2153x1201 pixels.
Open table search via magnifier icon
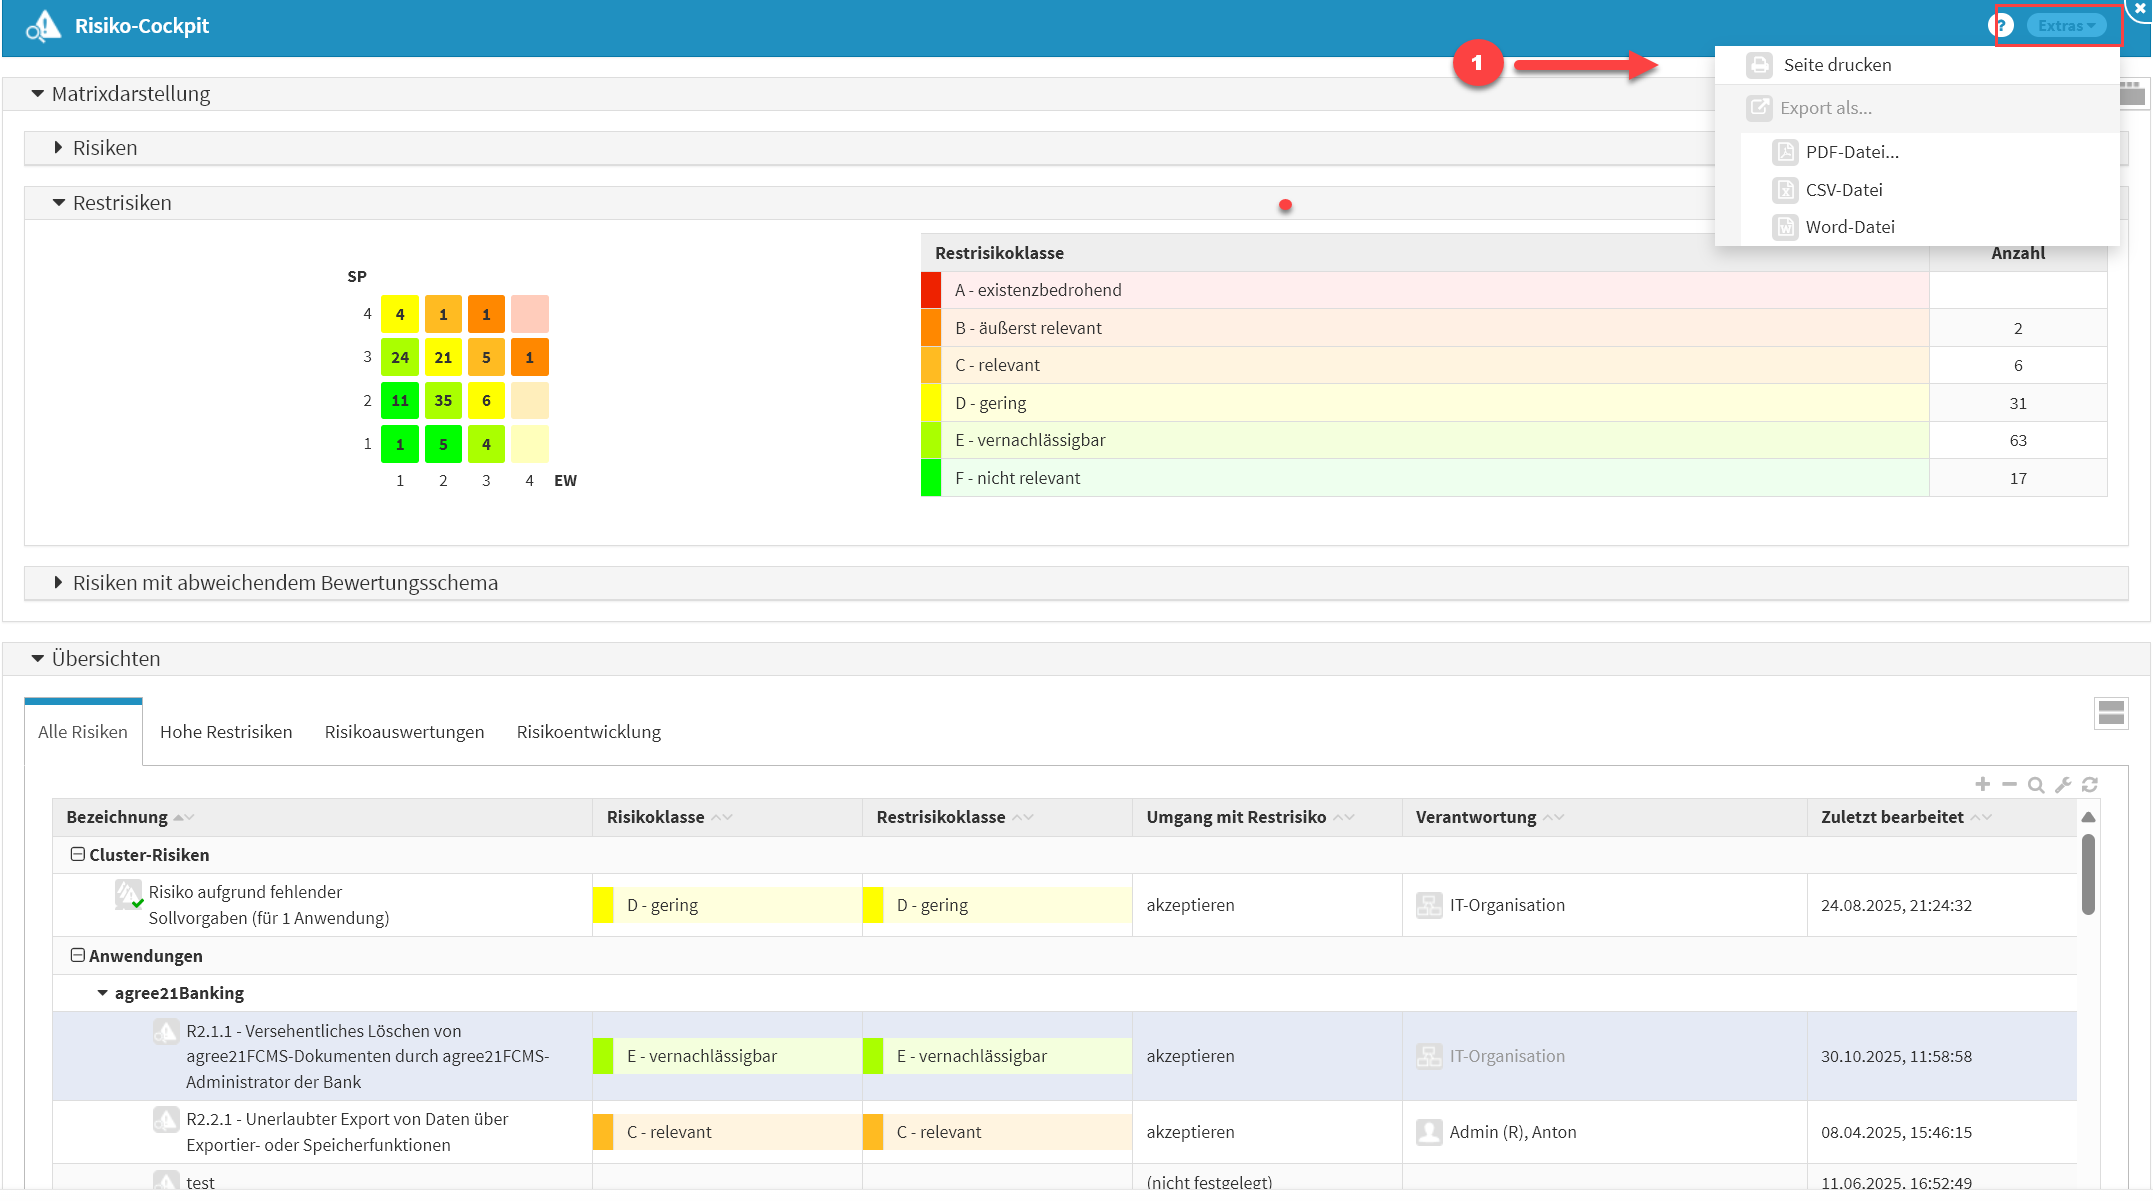[x=2035, y=785]
